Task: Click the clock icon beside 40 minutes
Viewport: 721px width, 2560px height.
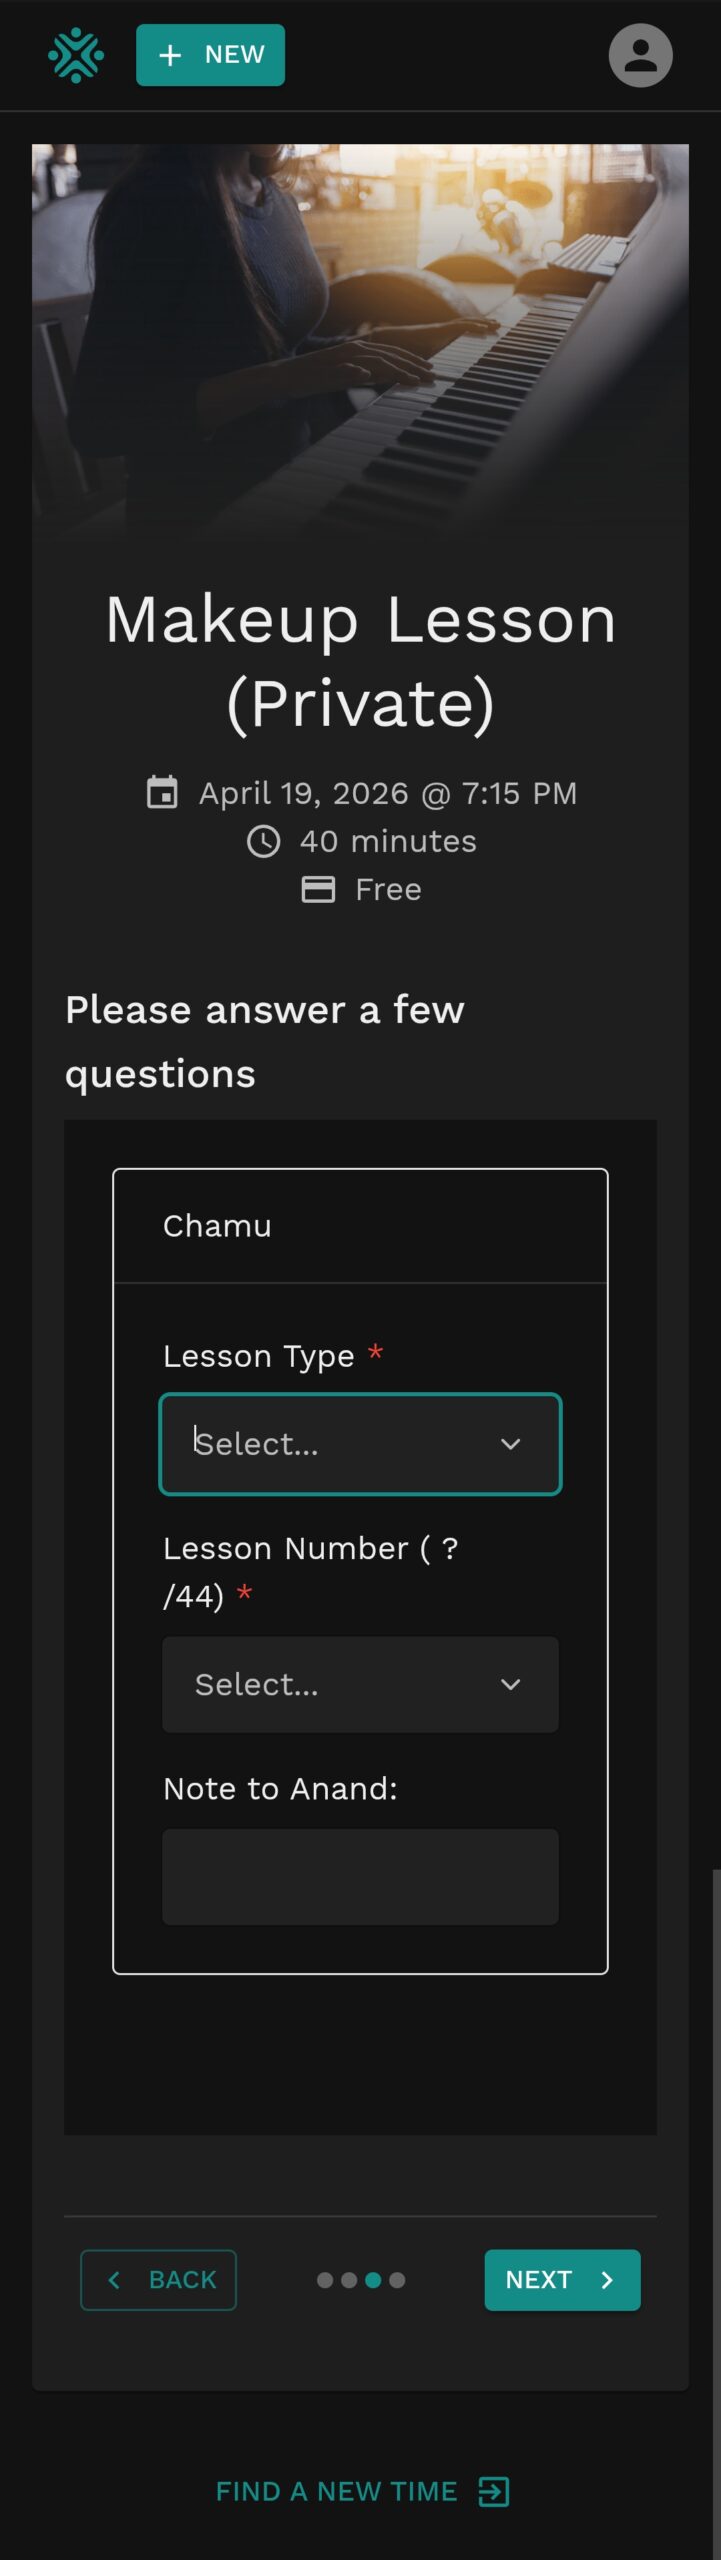Action: [263, 841]
